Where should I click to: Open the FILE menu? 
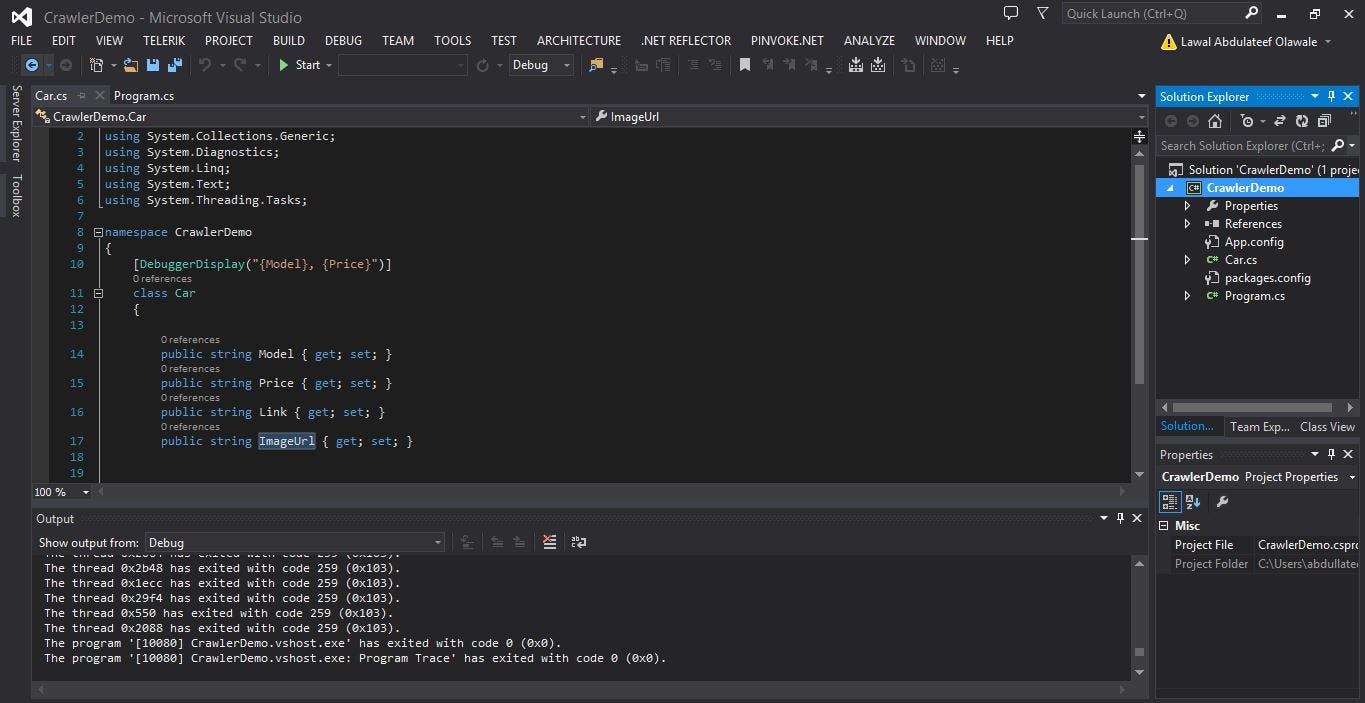22,40
